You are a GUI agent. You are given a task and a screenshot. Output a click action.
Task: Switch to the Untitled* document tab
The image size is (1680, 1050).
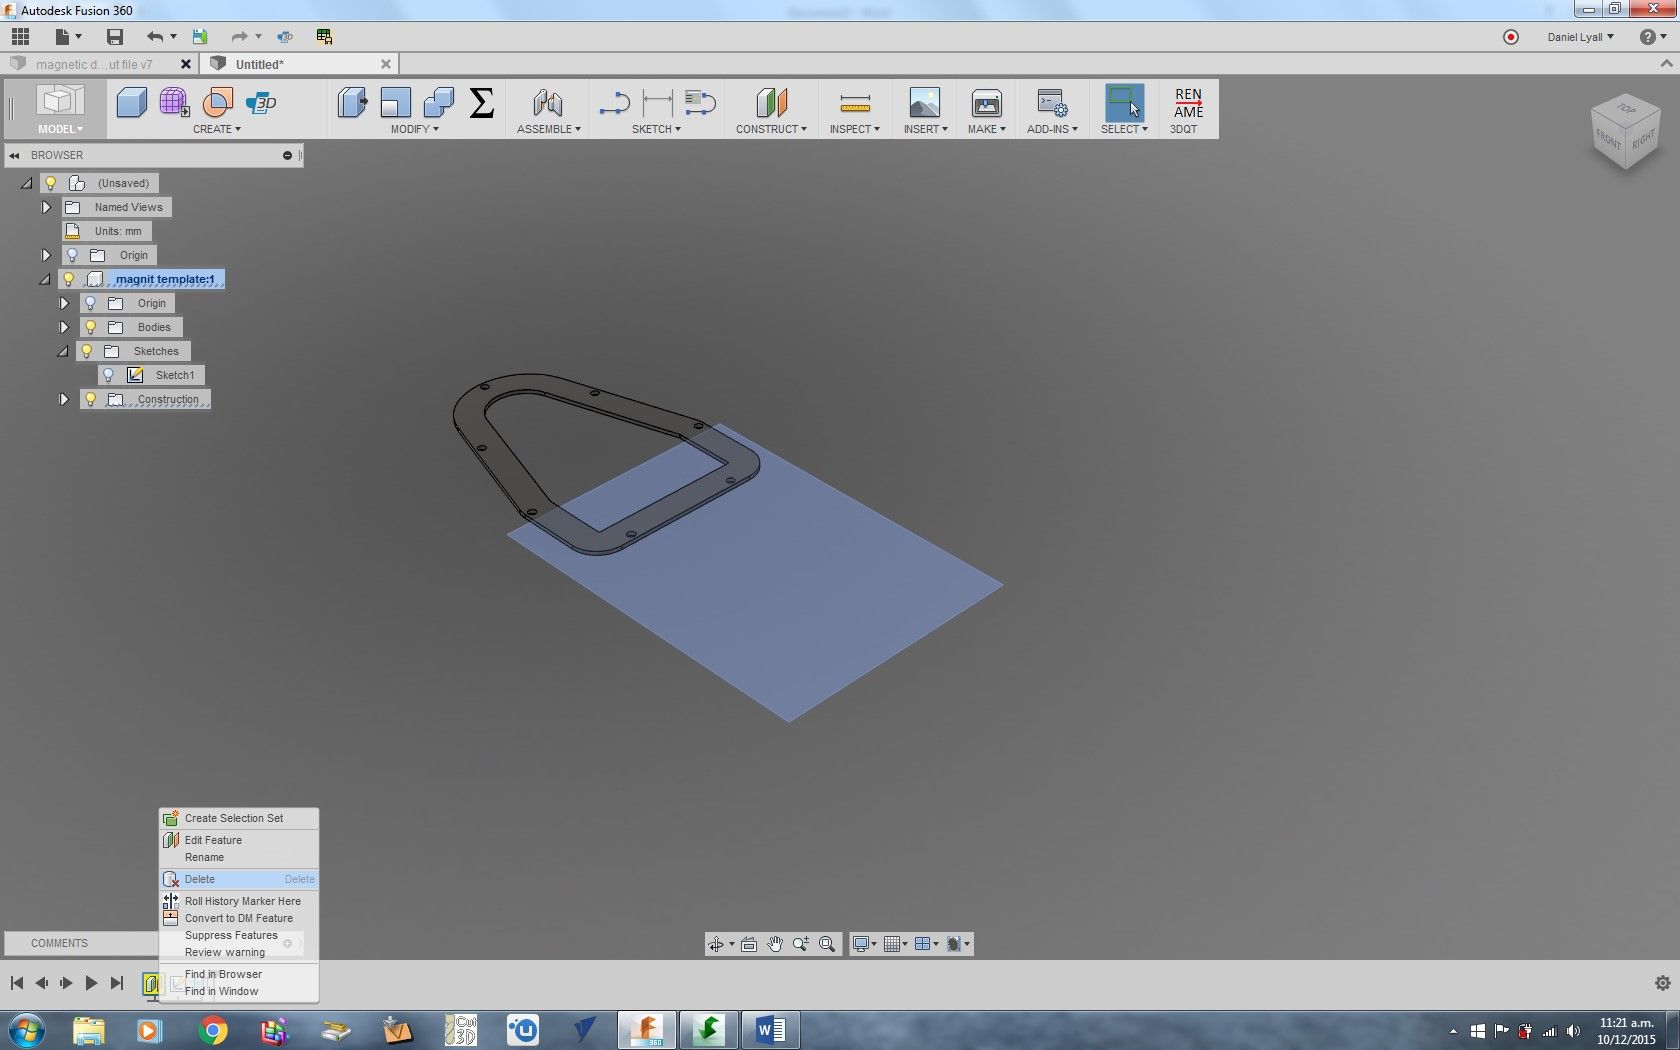tap(299, 64)
